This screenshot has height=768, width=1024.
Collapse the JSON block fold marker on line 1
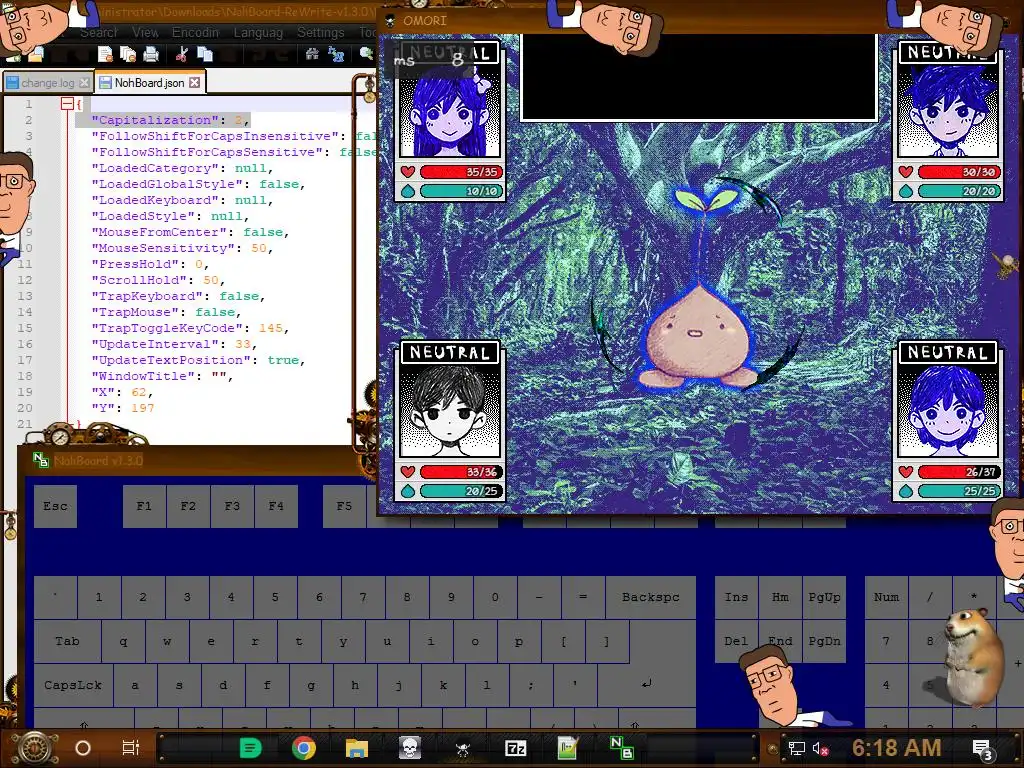click(67, 104)
